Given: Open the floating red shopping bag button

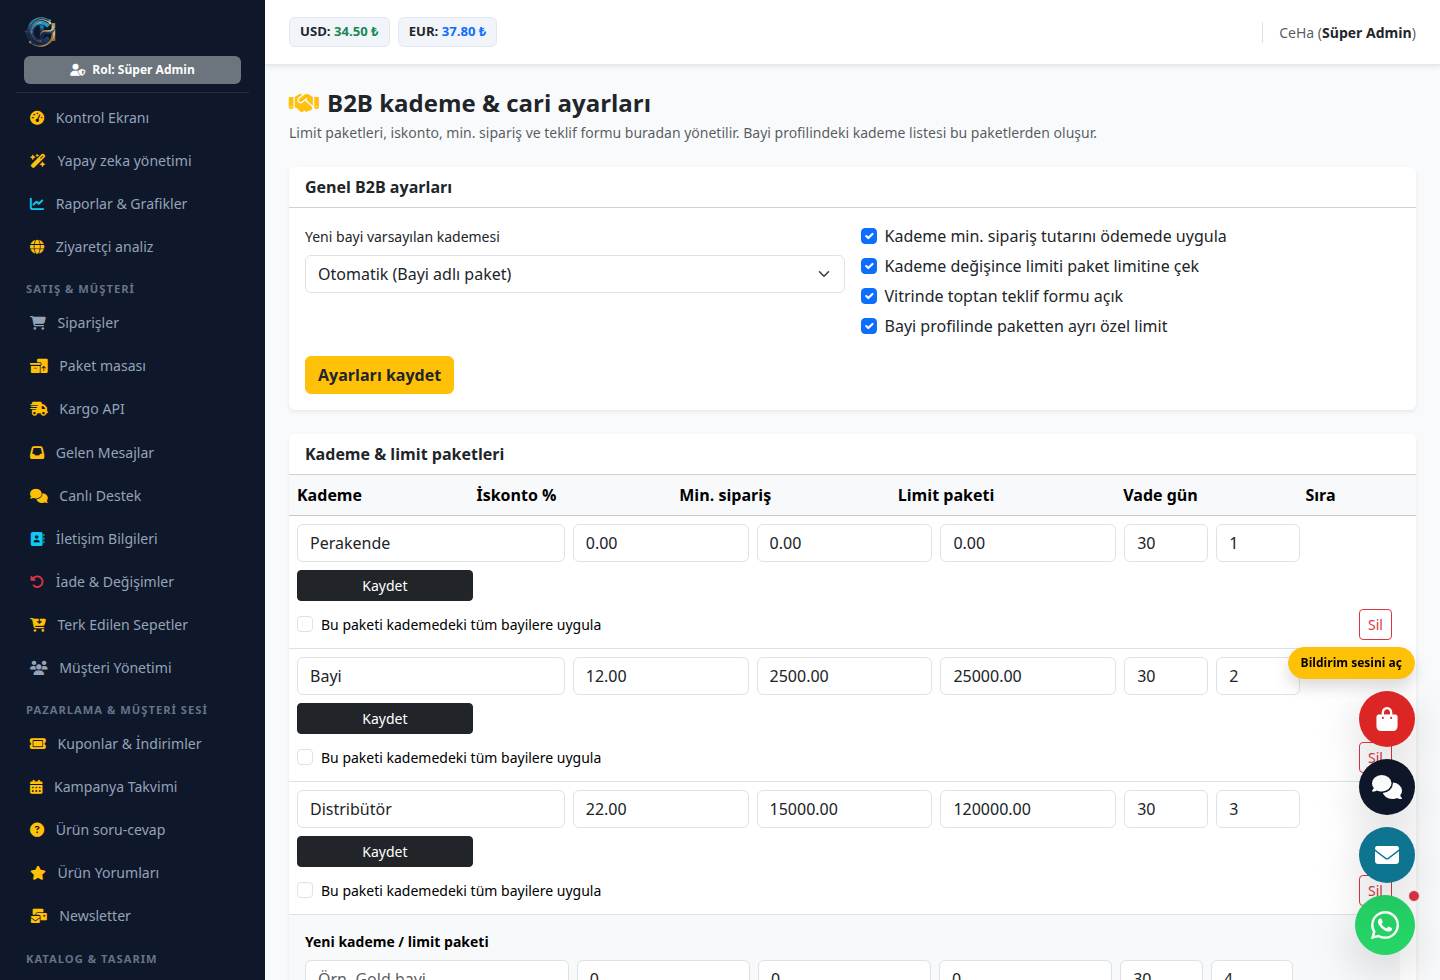Looking at the screenshot, I should [x=1387, y=719].
